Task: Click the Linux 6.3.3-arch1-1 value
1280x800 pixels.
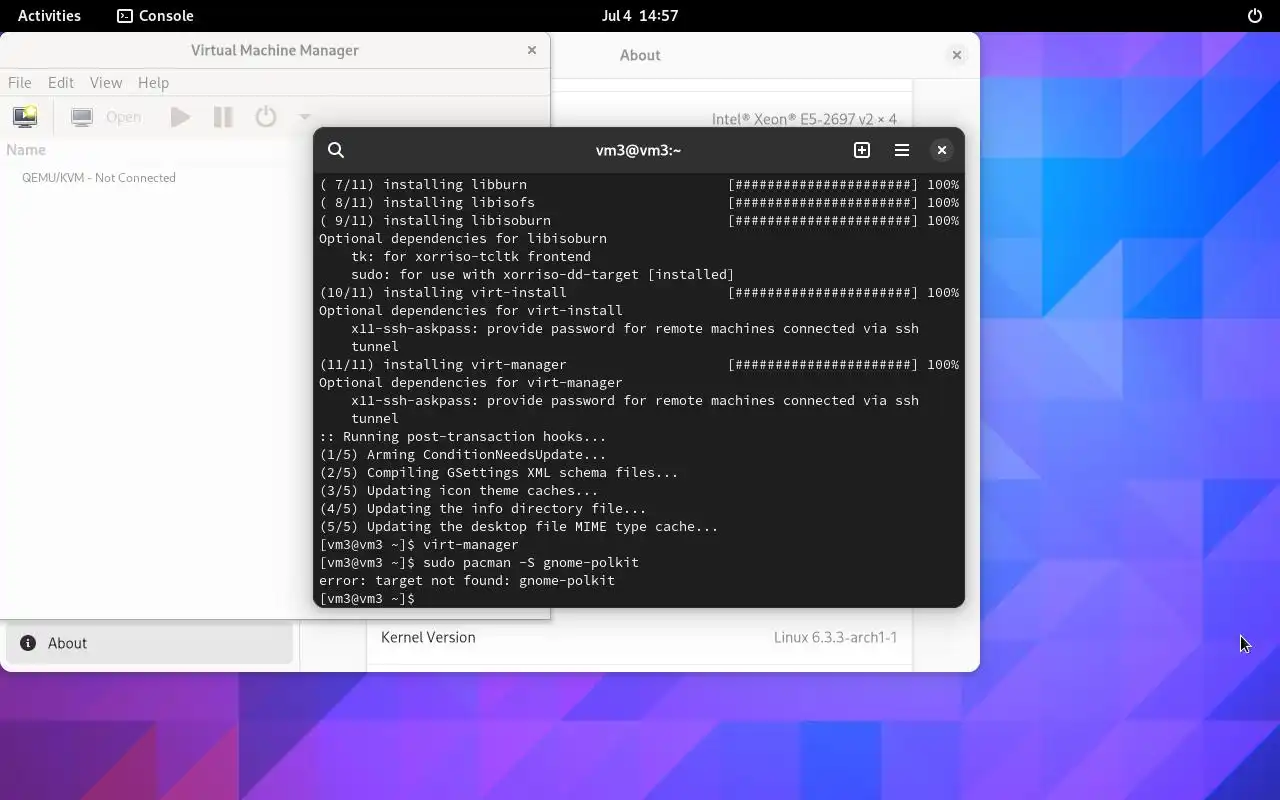Action: click(x=835, y=638)
